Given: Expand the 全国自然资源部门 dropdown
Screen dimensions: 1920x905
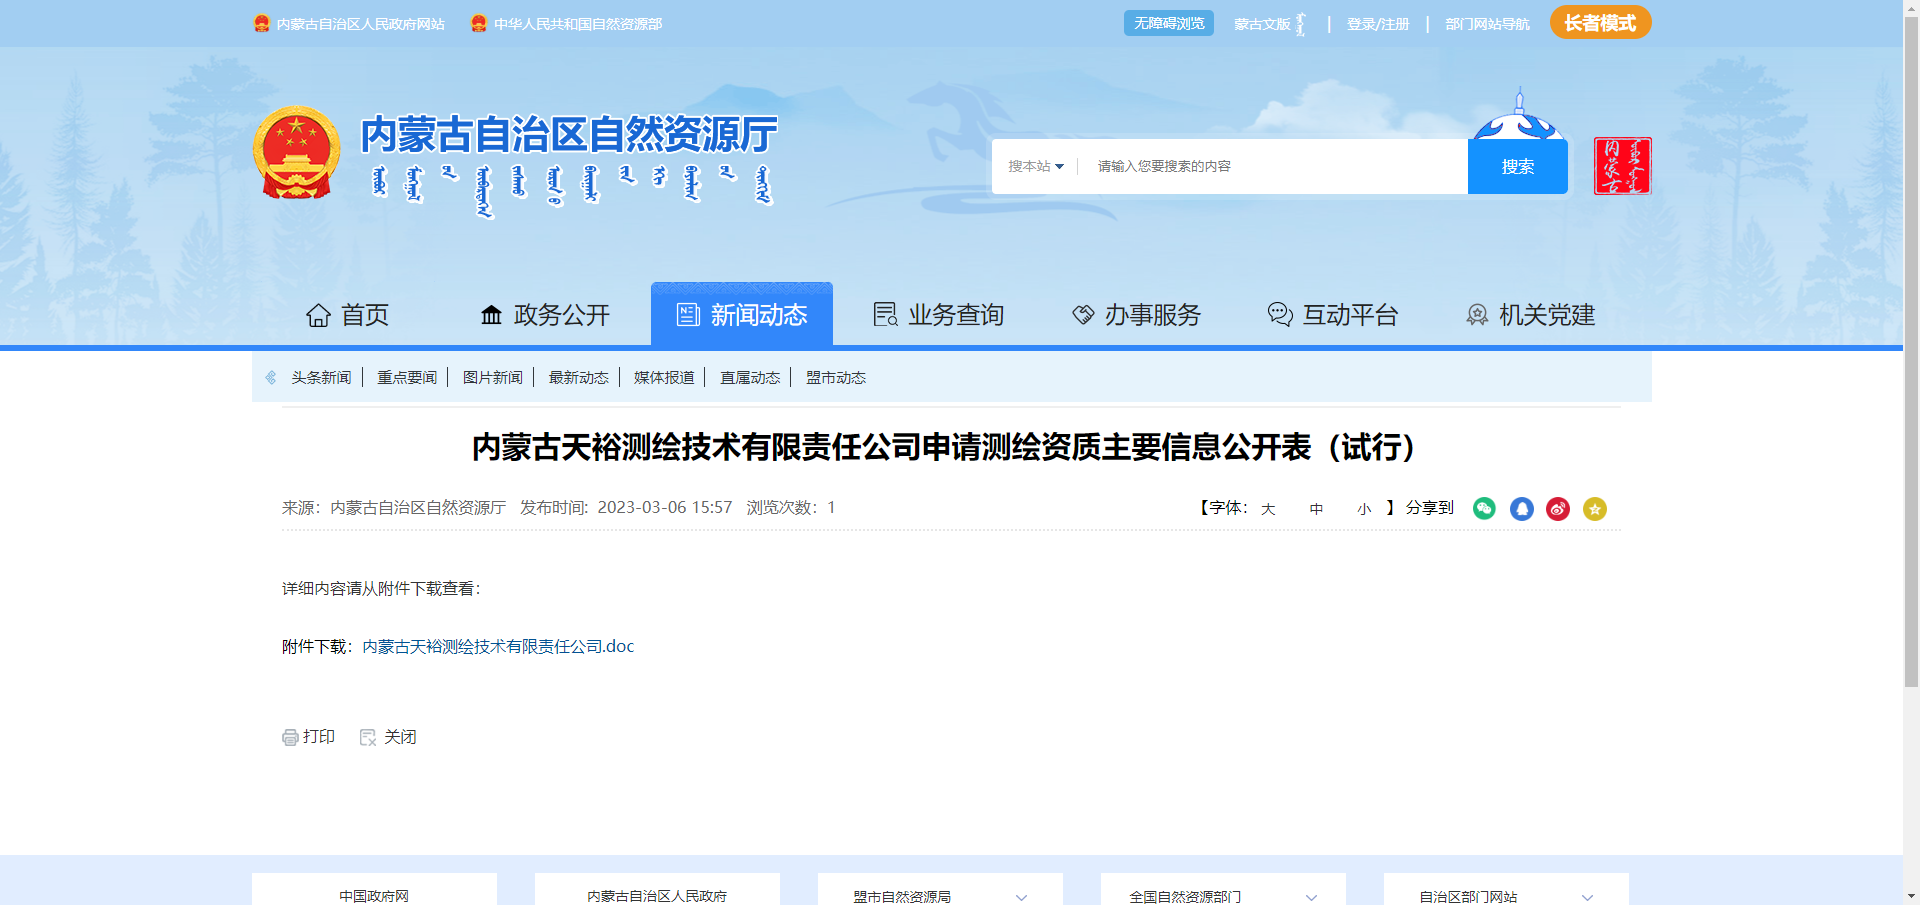Looking at the screenshot, I should pyautogui.click(x=1311, y=897).
